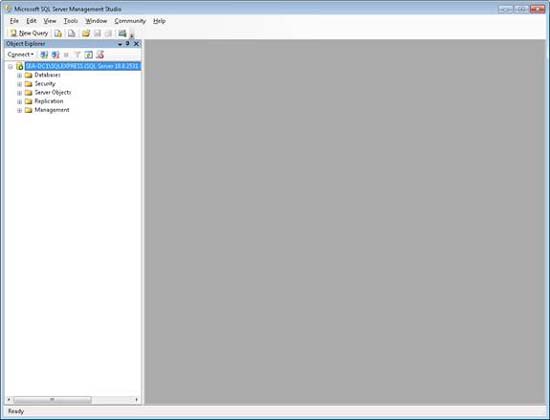The height and width of the screenshot is (420, 550).
Task: Click the Refresh icon in Object Explorer
Action: tap(88, 54)
